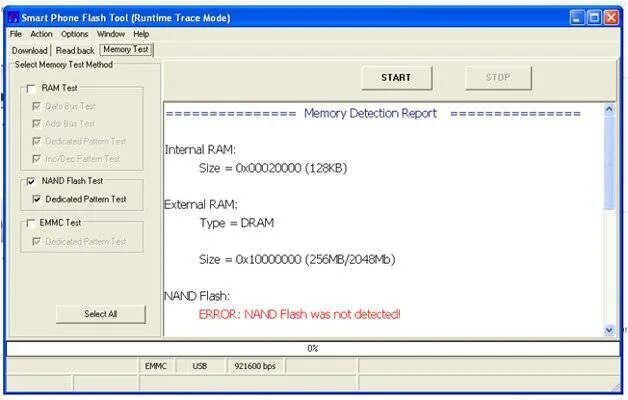Uncheck Dedicated Pattern Test under NAND Flash
This screenshot has width=628, height=400.
[x=36, y=199]
